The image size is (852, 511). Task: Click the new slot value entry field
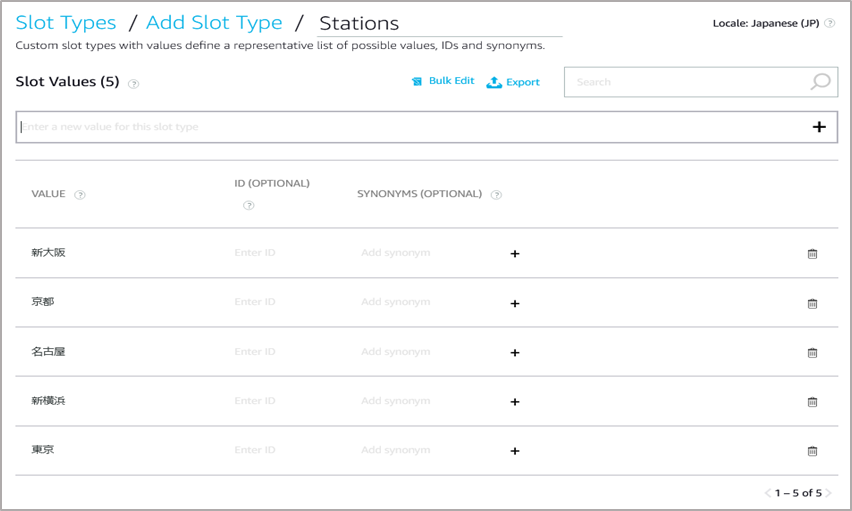tap(400, 127)
